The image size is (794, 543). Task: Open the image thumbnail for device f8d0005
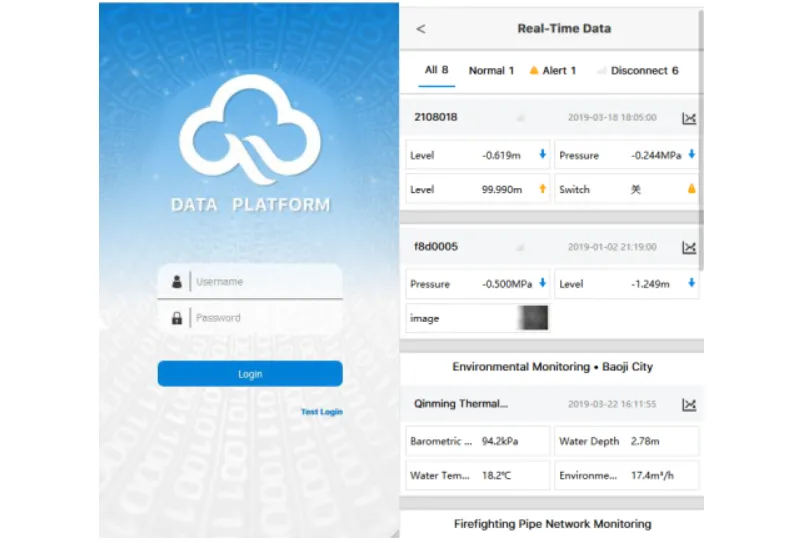click(532, 318)
